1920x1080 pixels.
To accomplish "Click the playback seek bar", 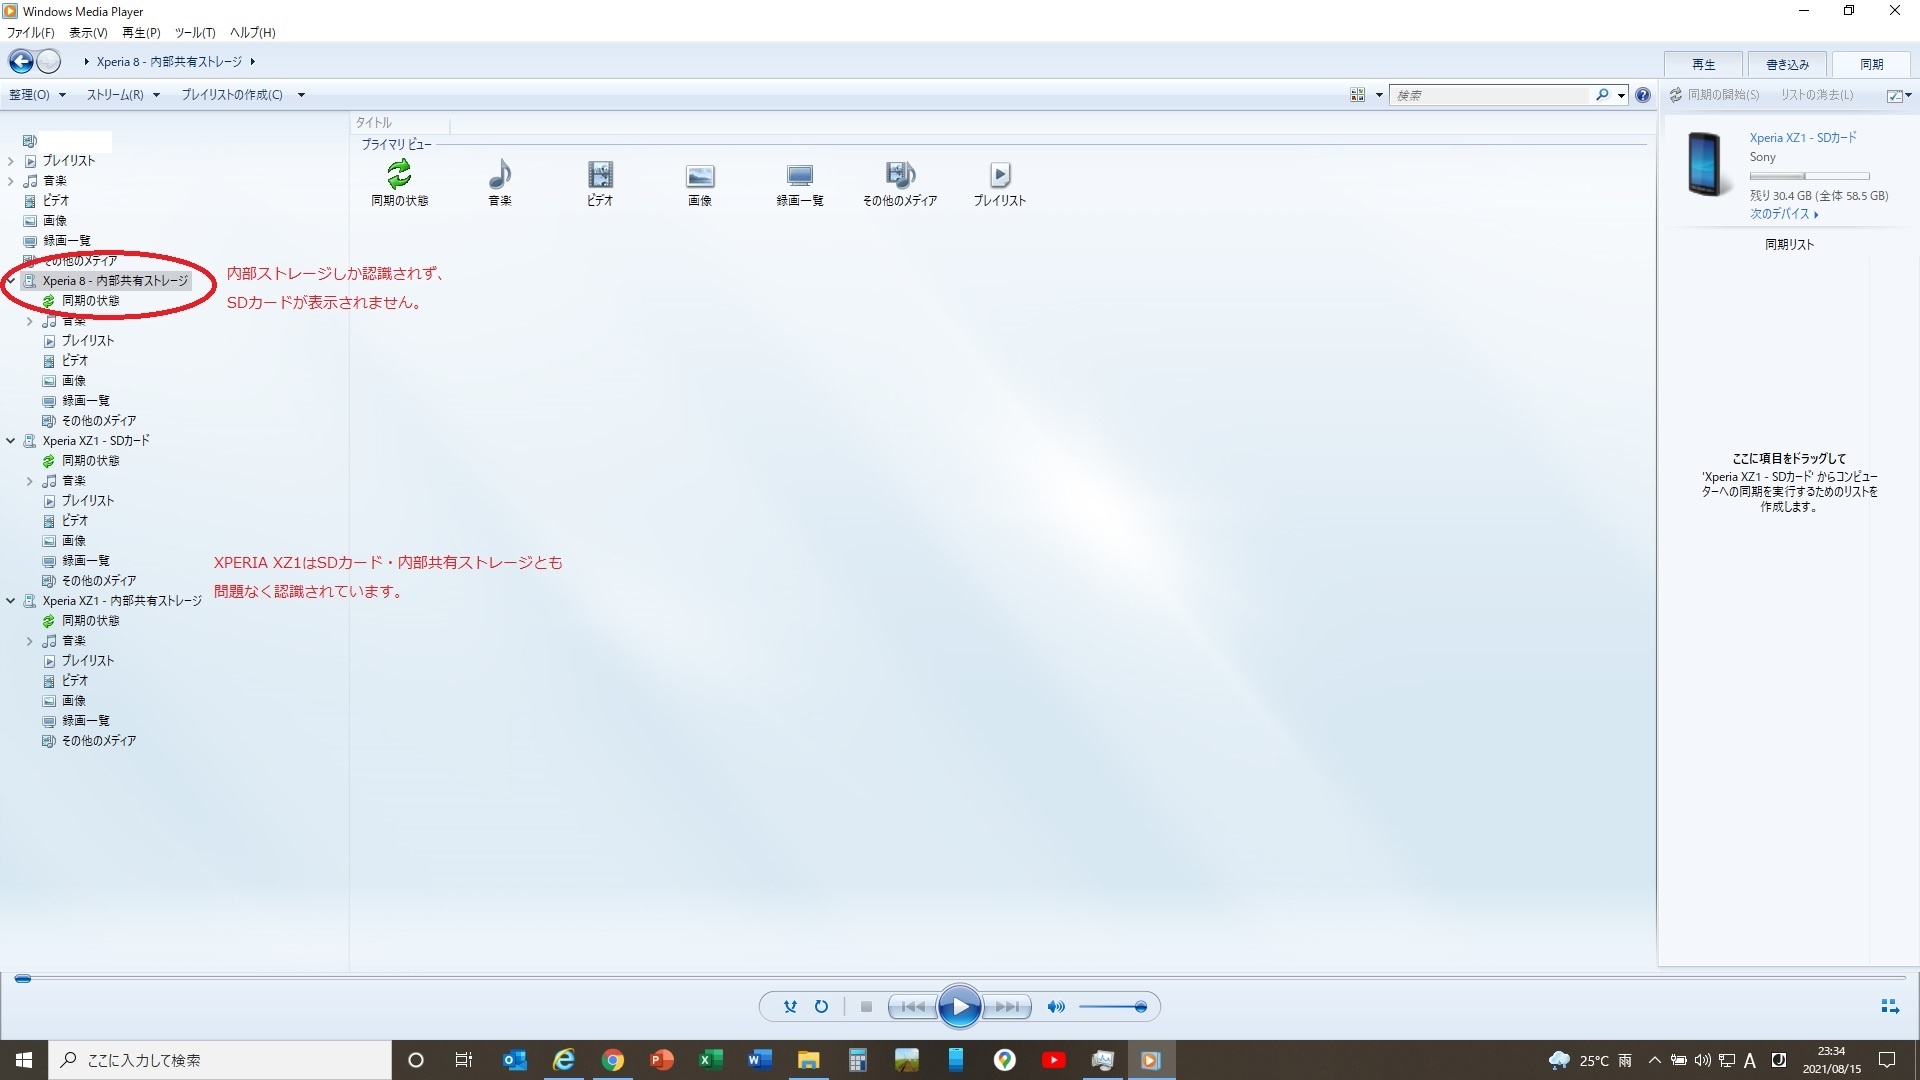I will 960,978.
